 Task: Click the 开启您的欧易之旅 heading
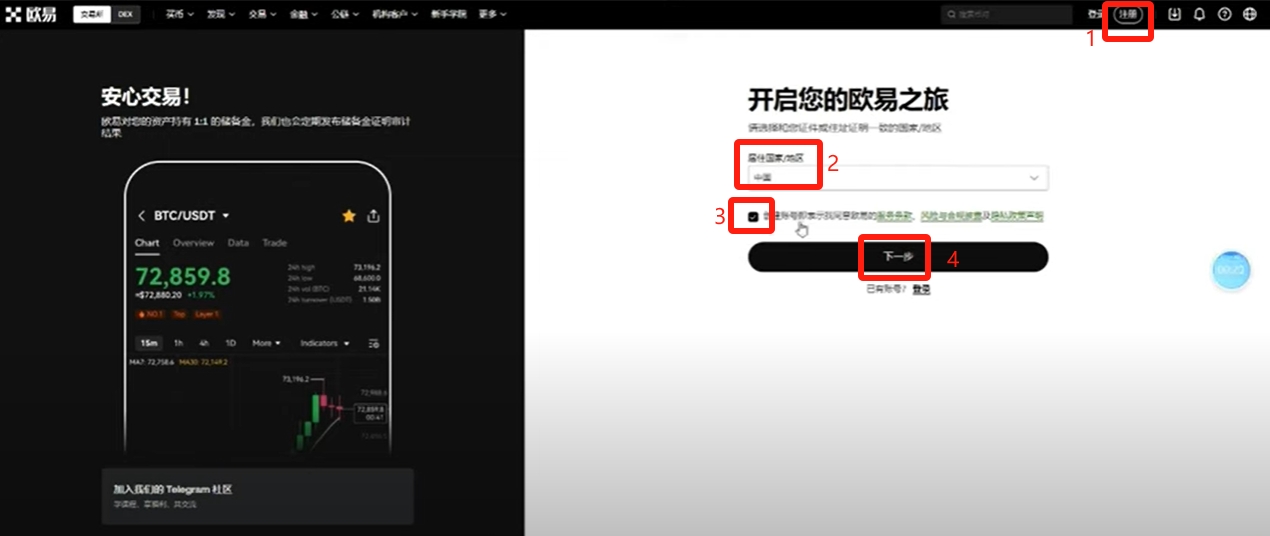pos(848,100)
